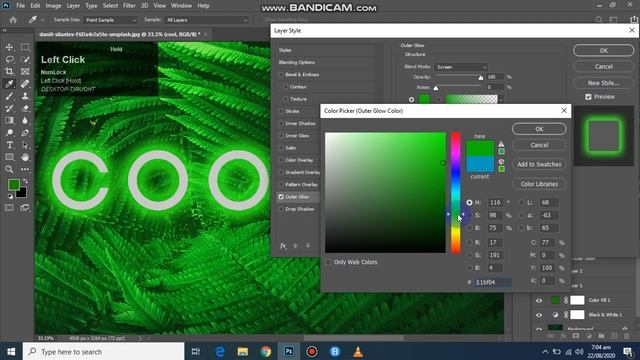The image size is (640, 360).
Task: Open Color Libraries
Action: tap(539, 184)
